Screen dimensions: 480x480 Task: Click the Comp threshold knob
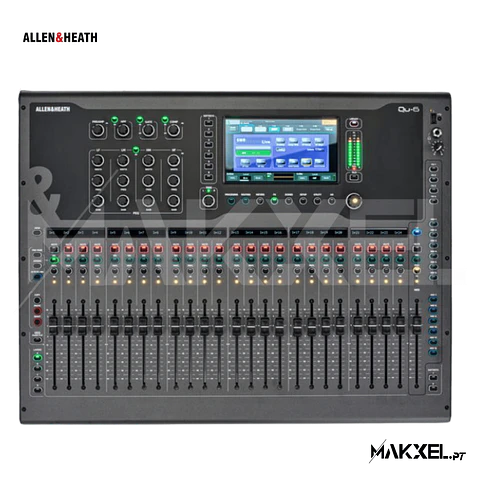point(173,130)
